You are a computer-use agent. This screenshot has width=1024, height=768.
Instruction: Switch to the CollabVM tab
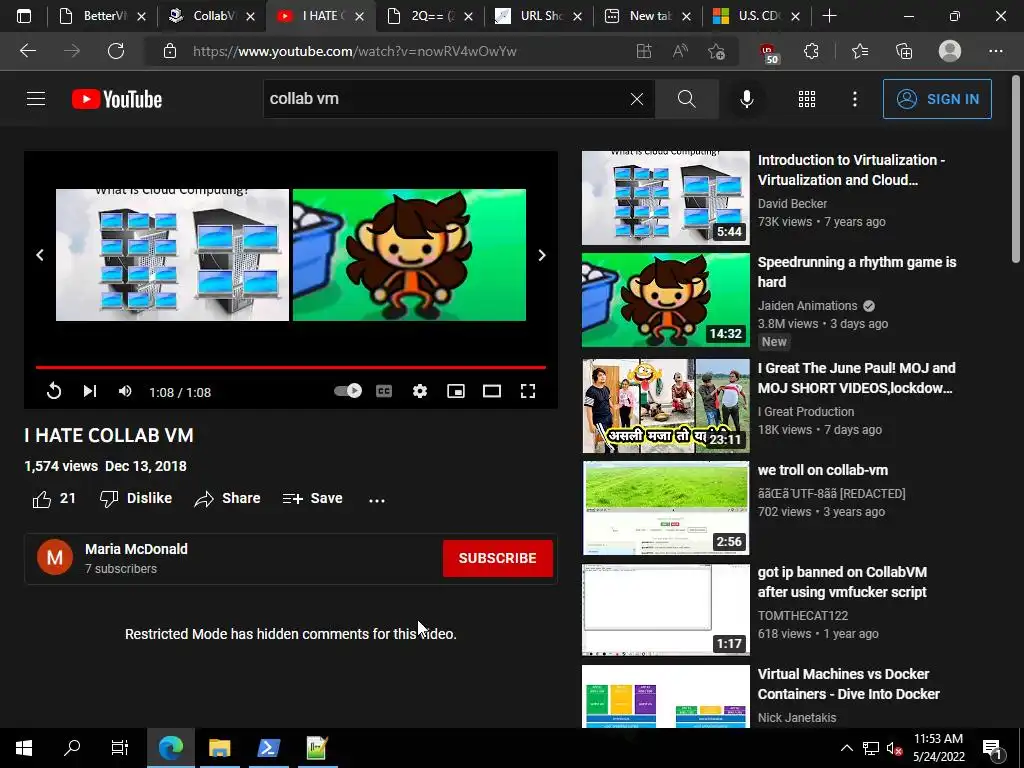pyautogui.click(x=211, y=16)
